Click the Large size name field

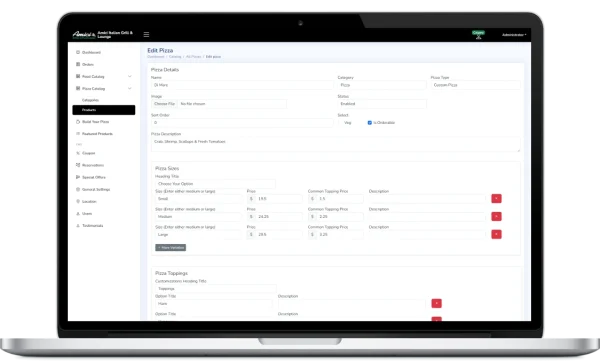[198, 234]
